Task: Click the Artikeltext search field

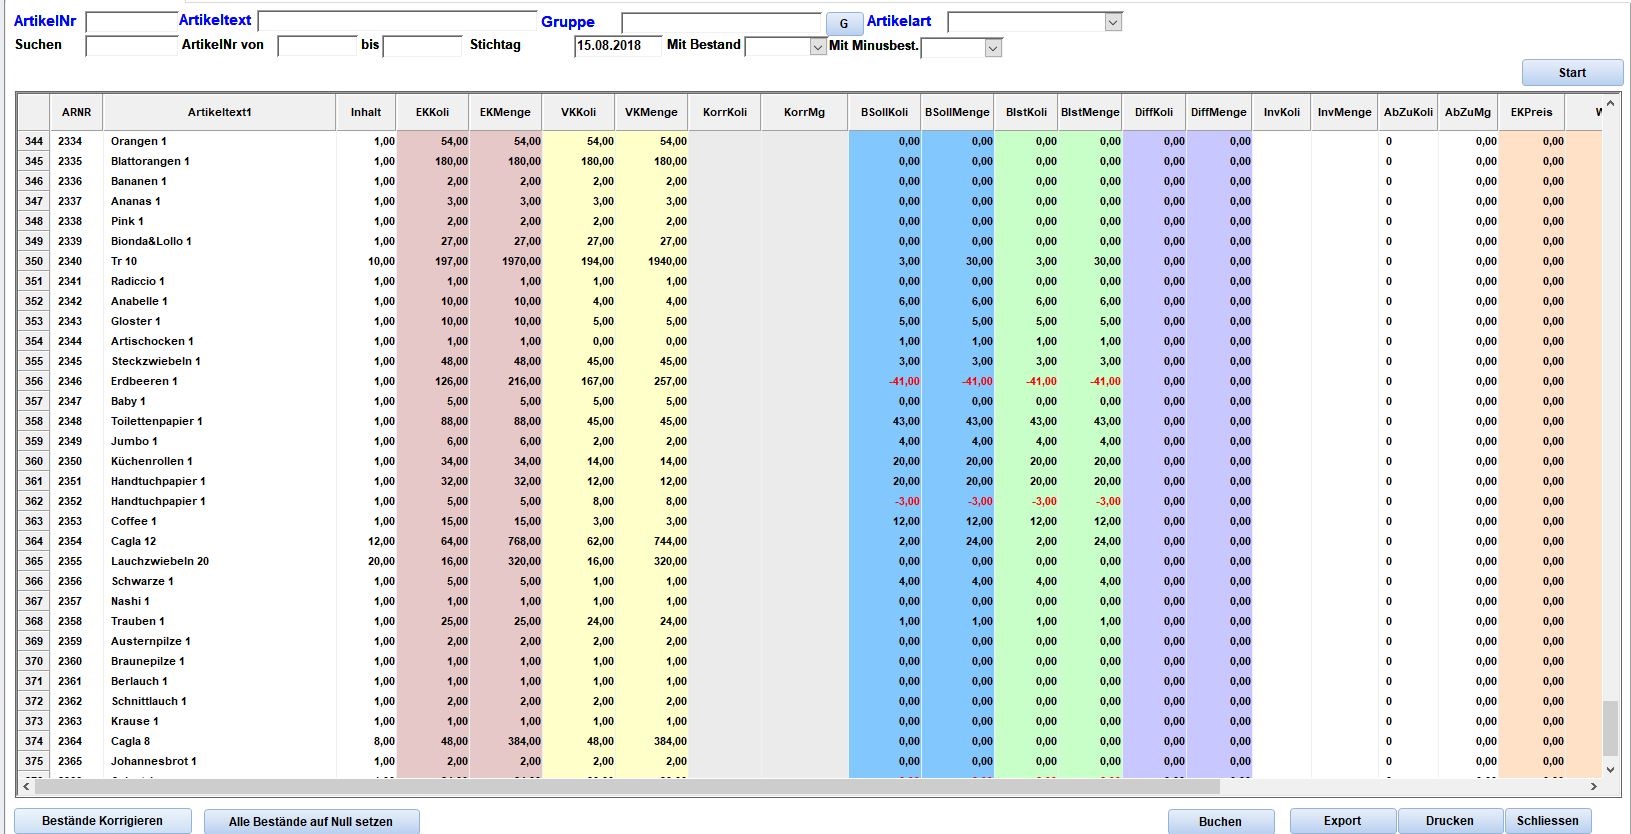Action: 397,21
